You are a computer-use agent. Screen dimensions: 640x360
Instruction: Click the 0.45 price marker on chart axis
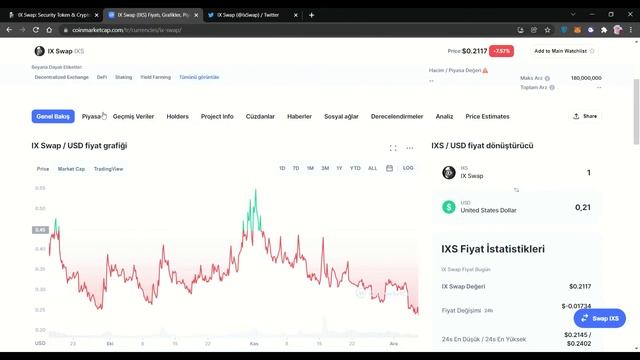tap(40, 230)
